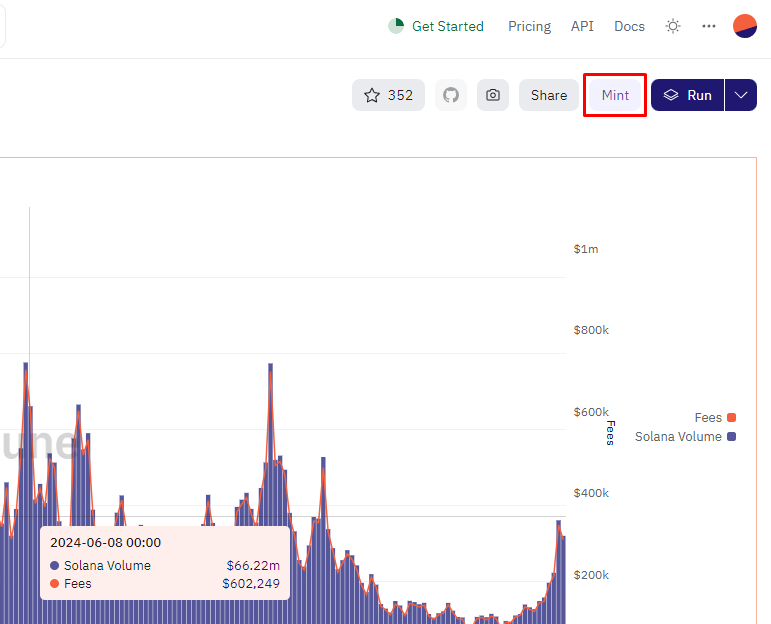This screenshot has width=771, height=624.
Task: Click the purple Solana Volume legend swatch
Action: point(732,437)
